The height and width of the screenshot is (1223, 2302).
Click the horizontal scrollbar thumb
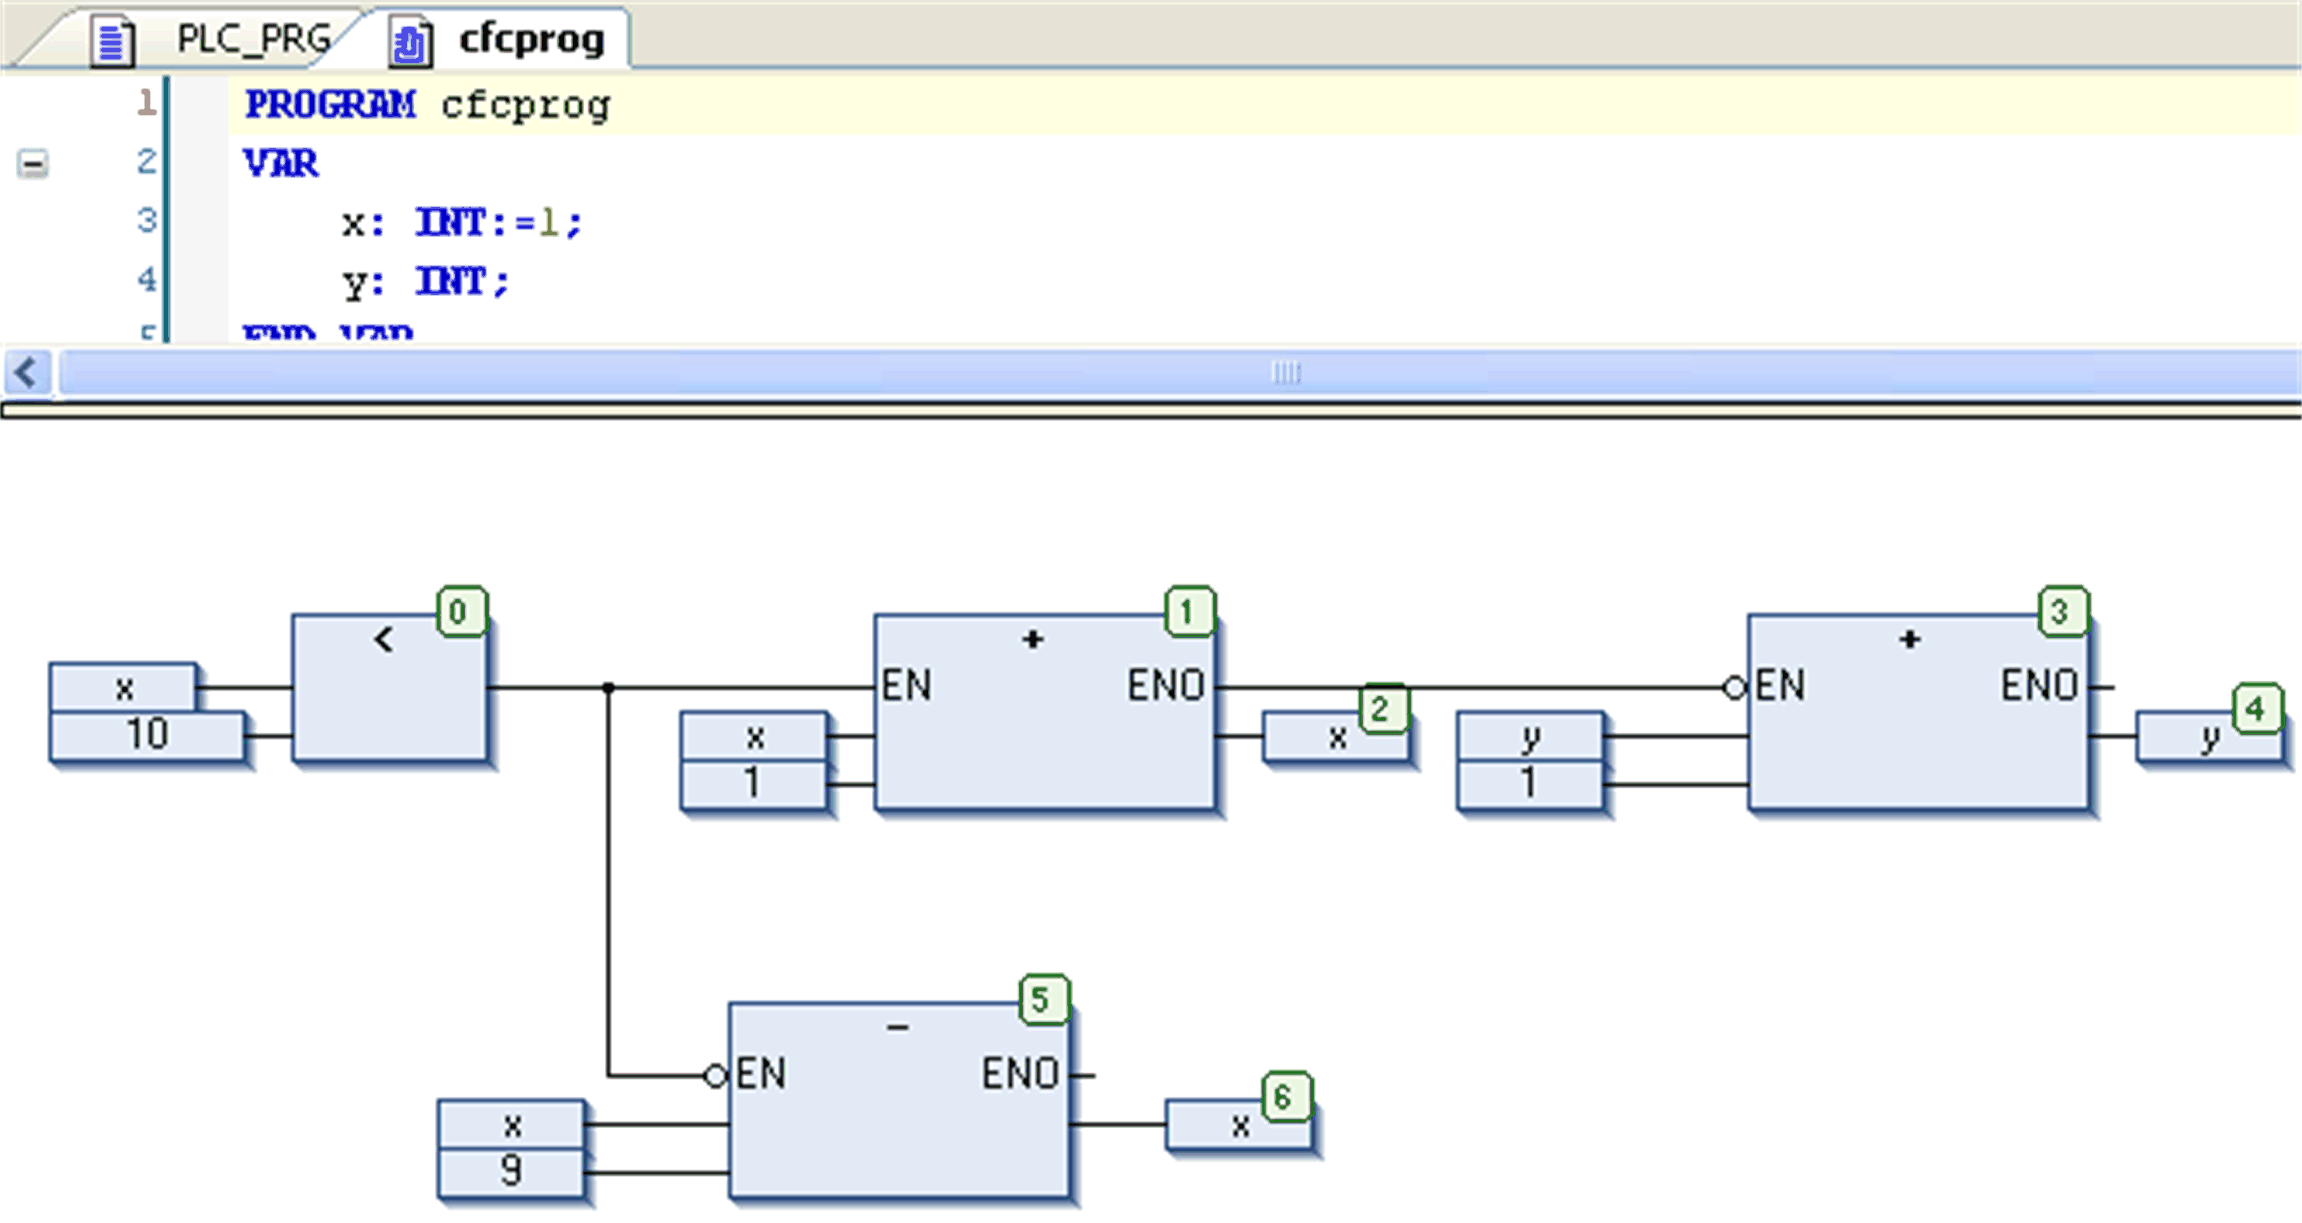[1284, 372]
